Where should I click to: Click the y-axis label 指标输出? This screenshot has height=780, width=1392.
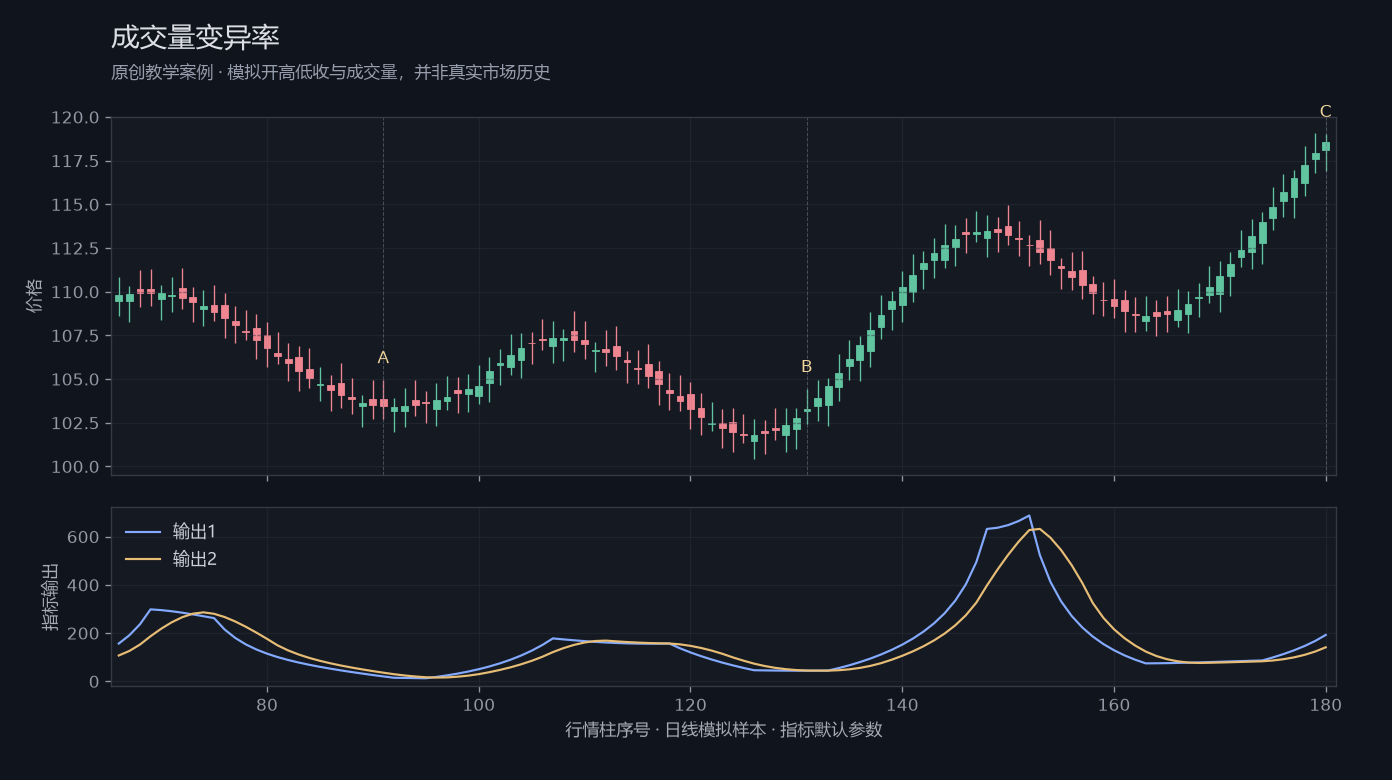(x=50, y=597)
